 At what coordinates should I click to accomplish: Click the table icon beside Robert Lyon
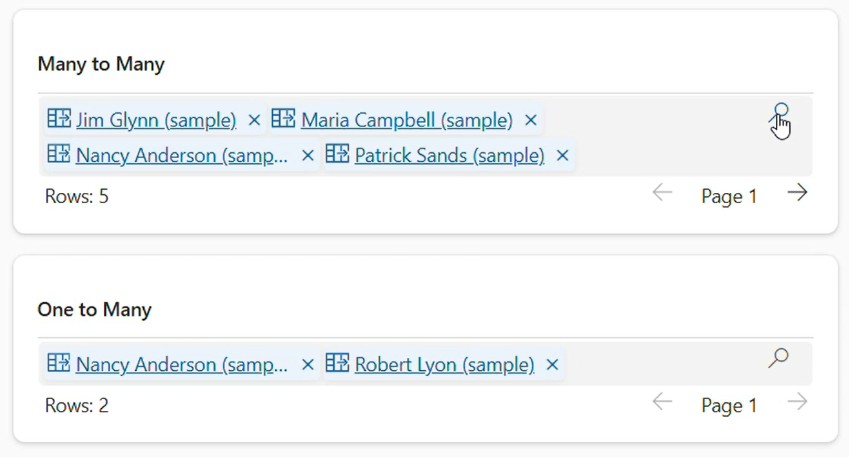[x=337, y=363]
